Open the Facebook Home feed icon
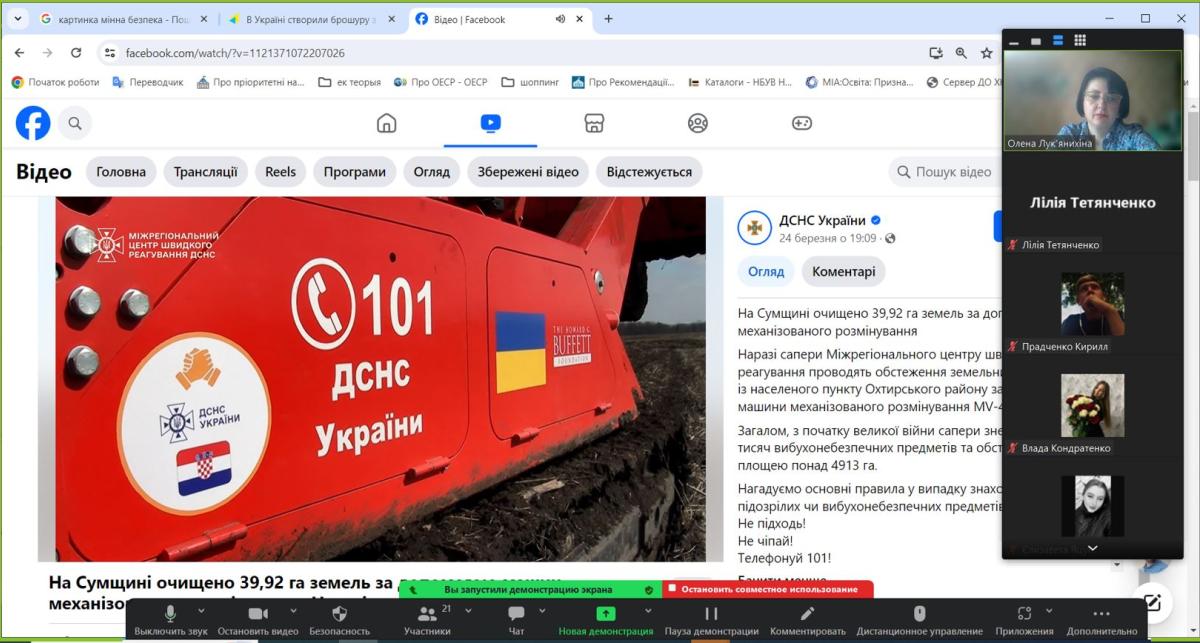This screenshot has height=643, width=1200. click(386, 123)
